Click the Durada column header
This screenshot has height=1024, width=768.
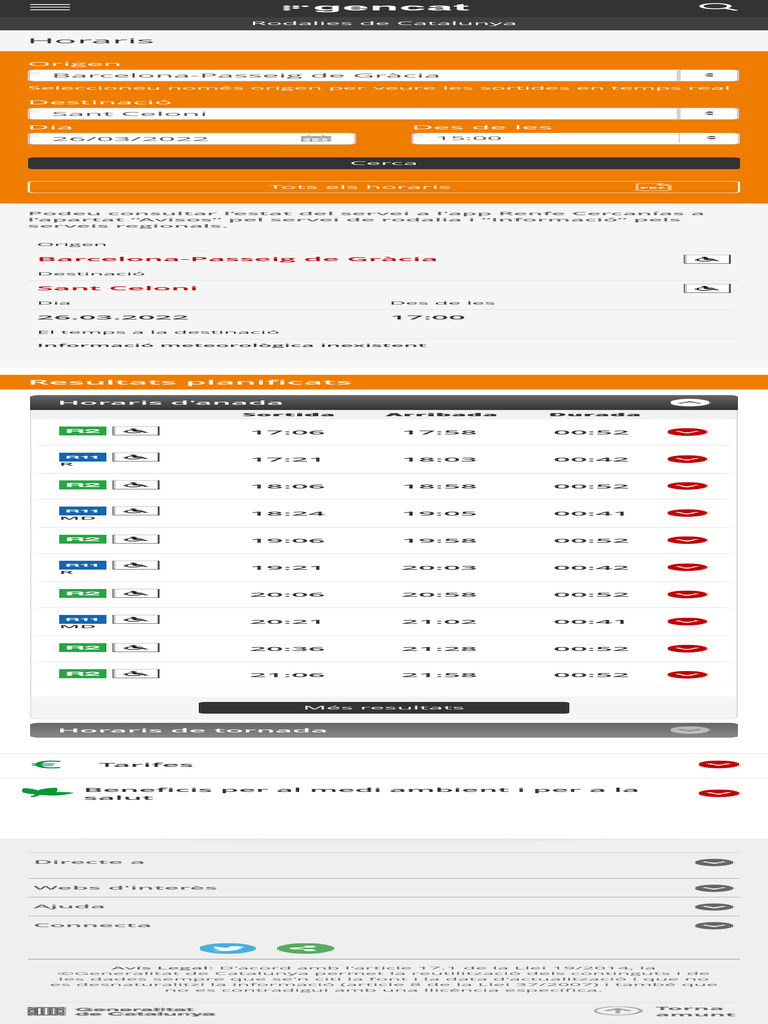coord(594,414)
